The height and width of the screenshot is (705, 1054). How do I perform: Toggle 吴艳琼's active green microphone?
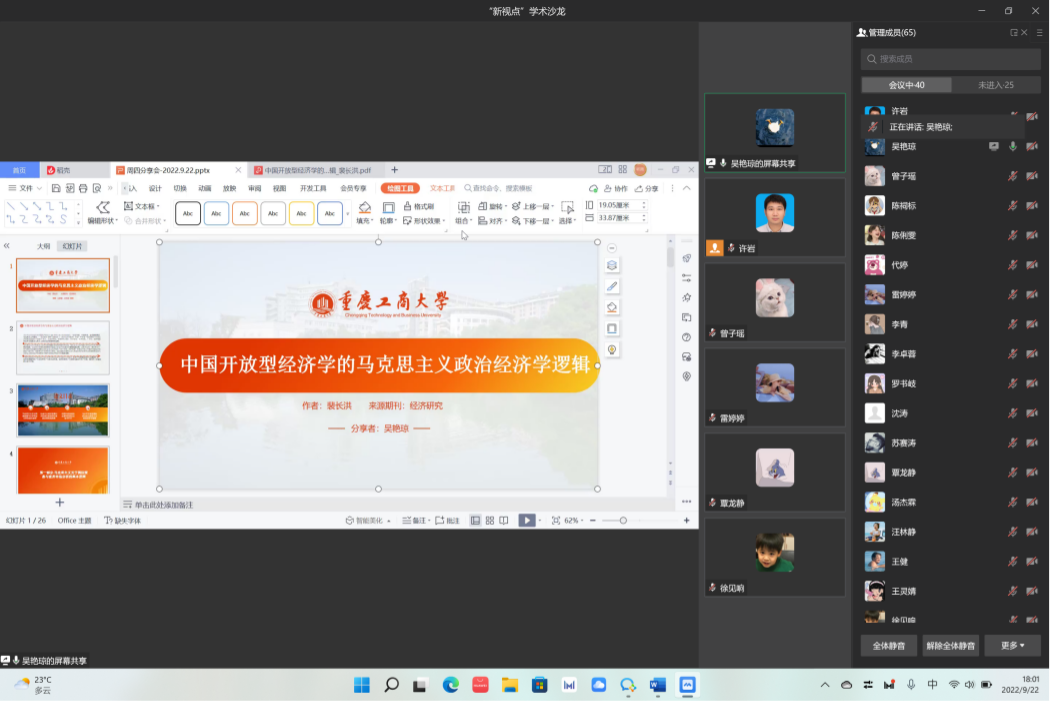(x=1012, y=147)
